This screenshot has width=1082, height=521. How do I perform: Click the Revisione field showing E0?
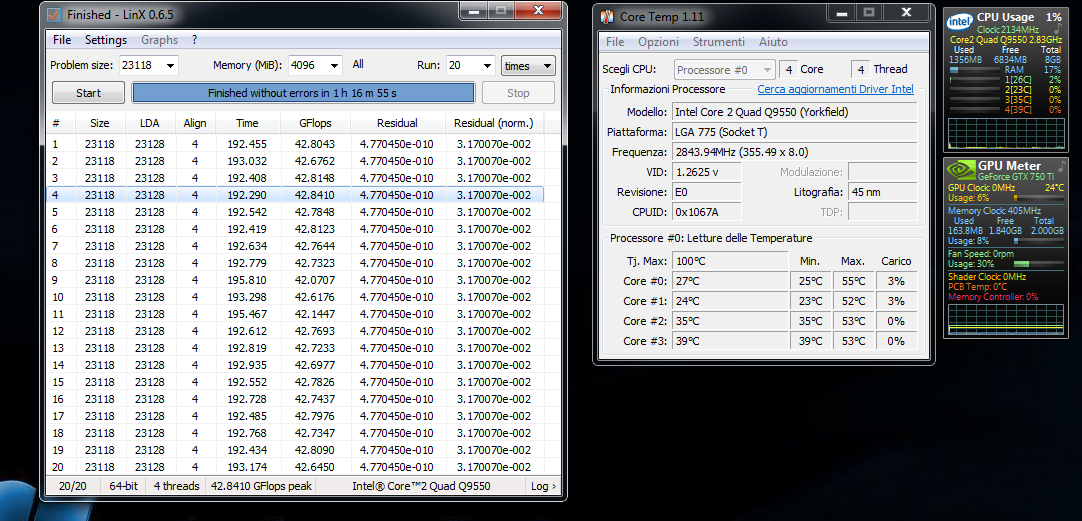[706, 192]
